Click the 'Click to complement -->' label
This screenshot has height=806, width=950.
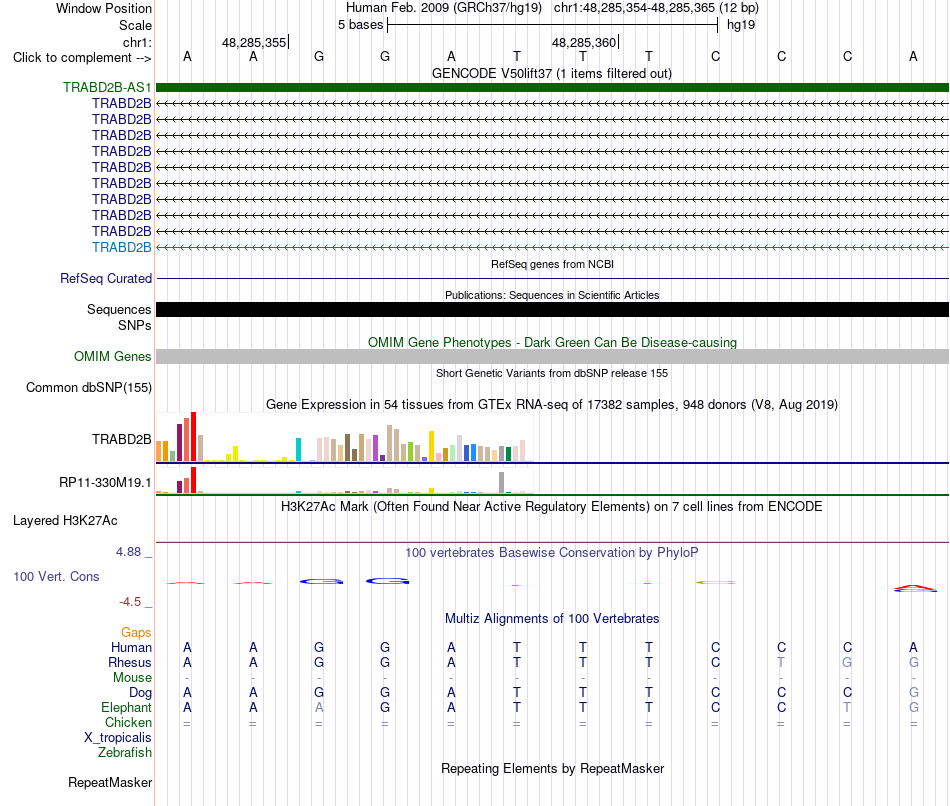[x=82, y=58]
